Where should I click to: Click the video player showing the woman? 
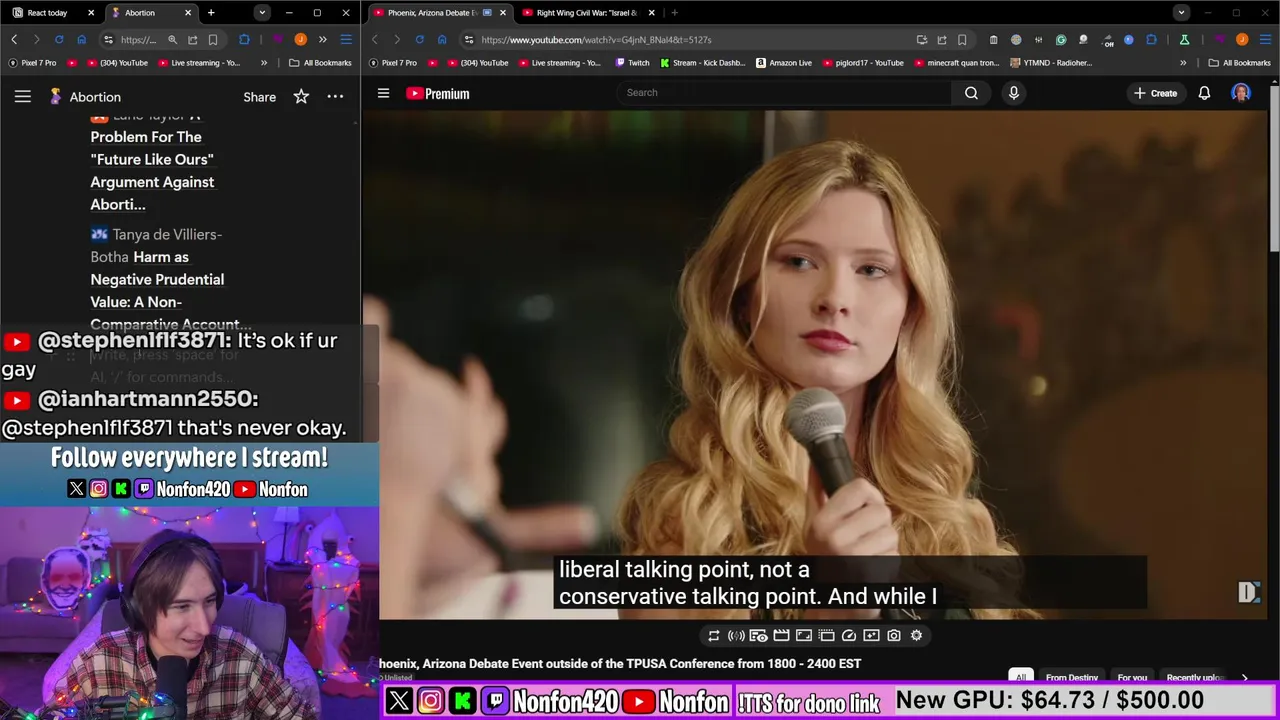(815, 365)
